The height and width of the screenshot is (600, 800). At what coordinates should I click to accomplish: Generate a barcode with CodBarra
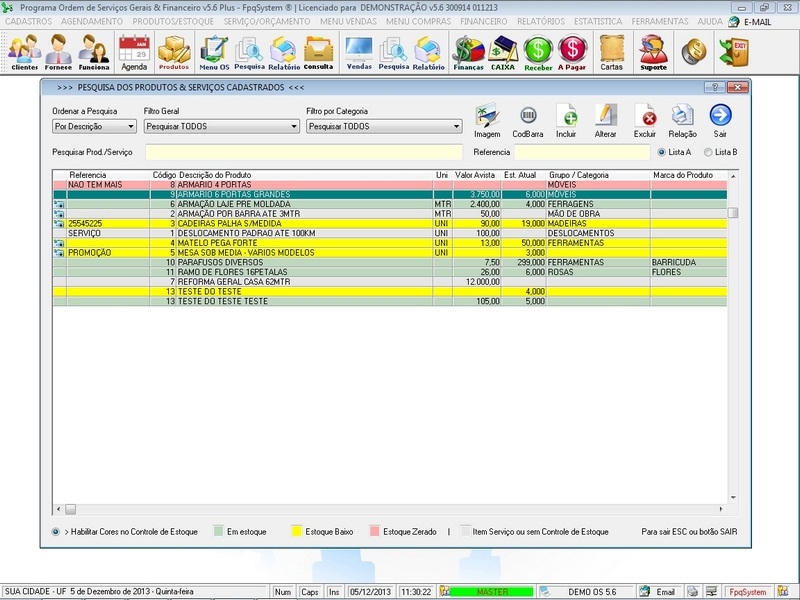(x=530, y=117)
